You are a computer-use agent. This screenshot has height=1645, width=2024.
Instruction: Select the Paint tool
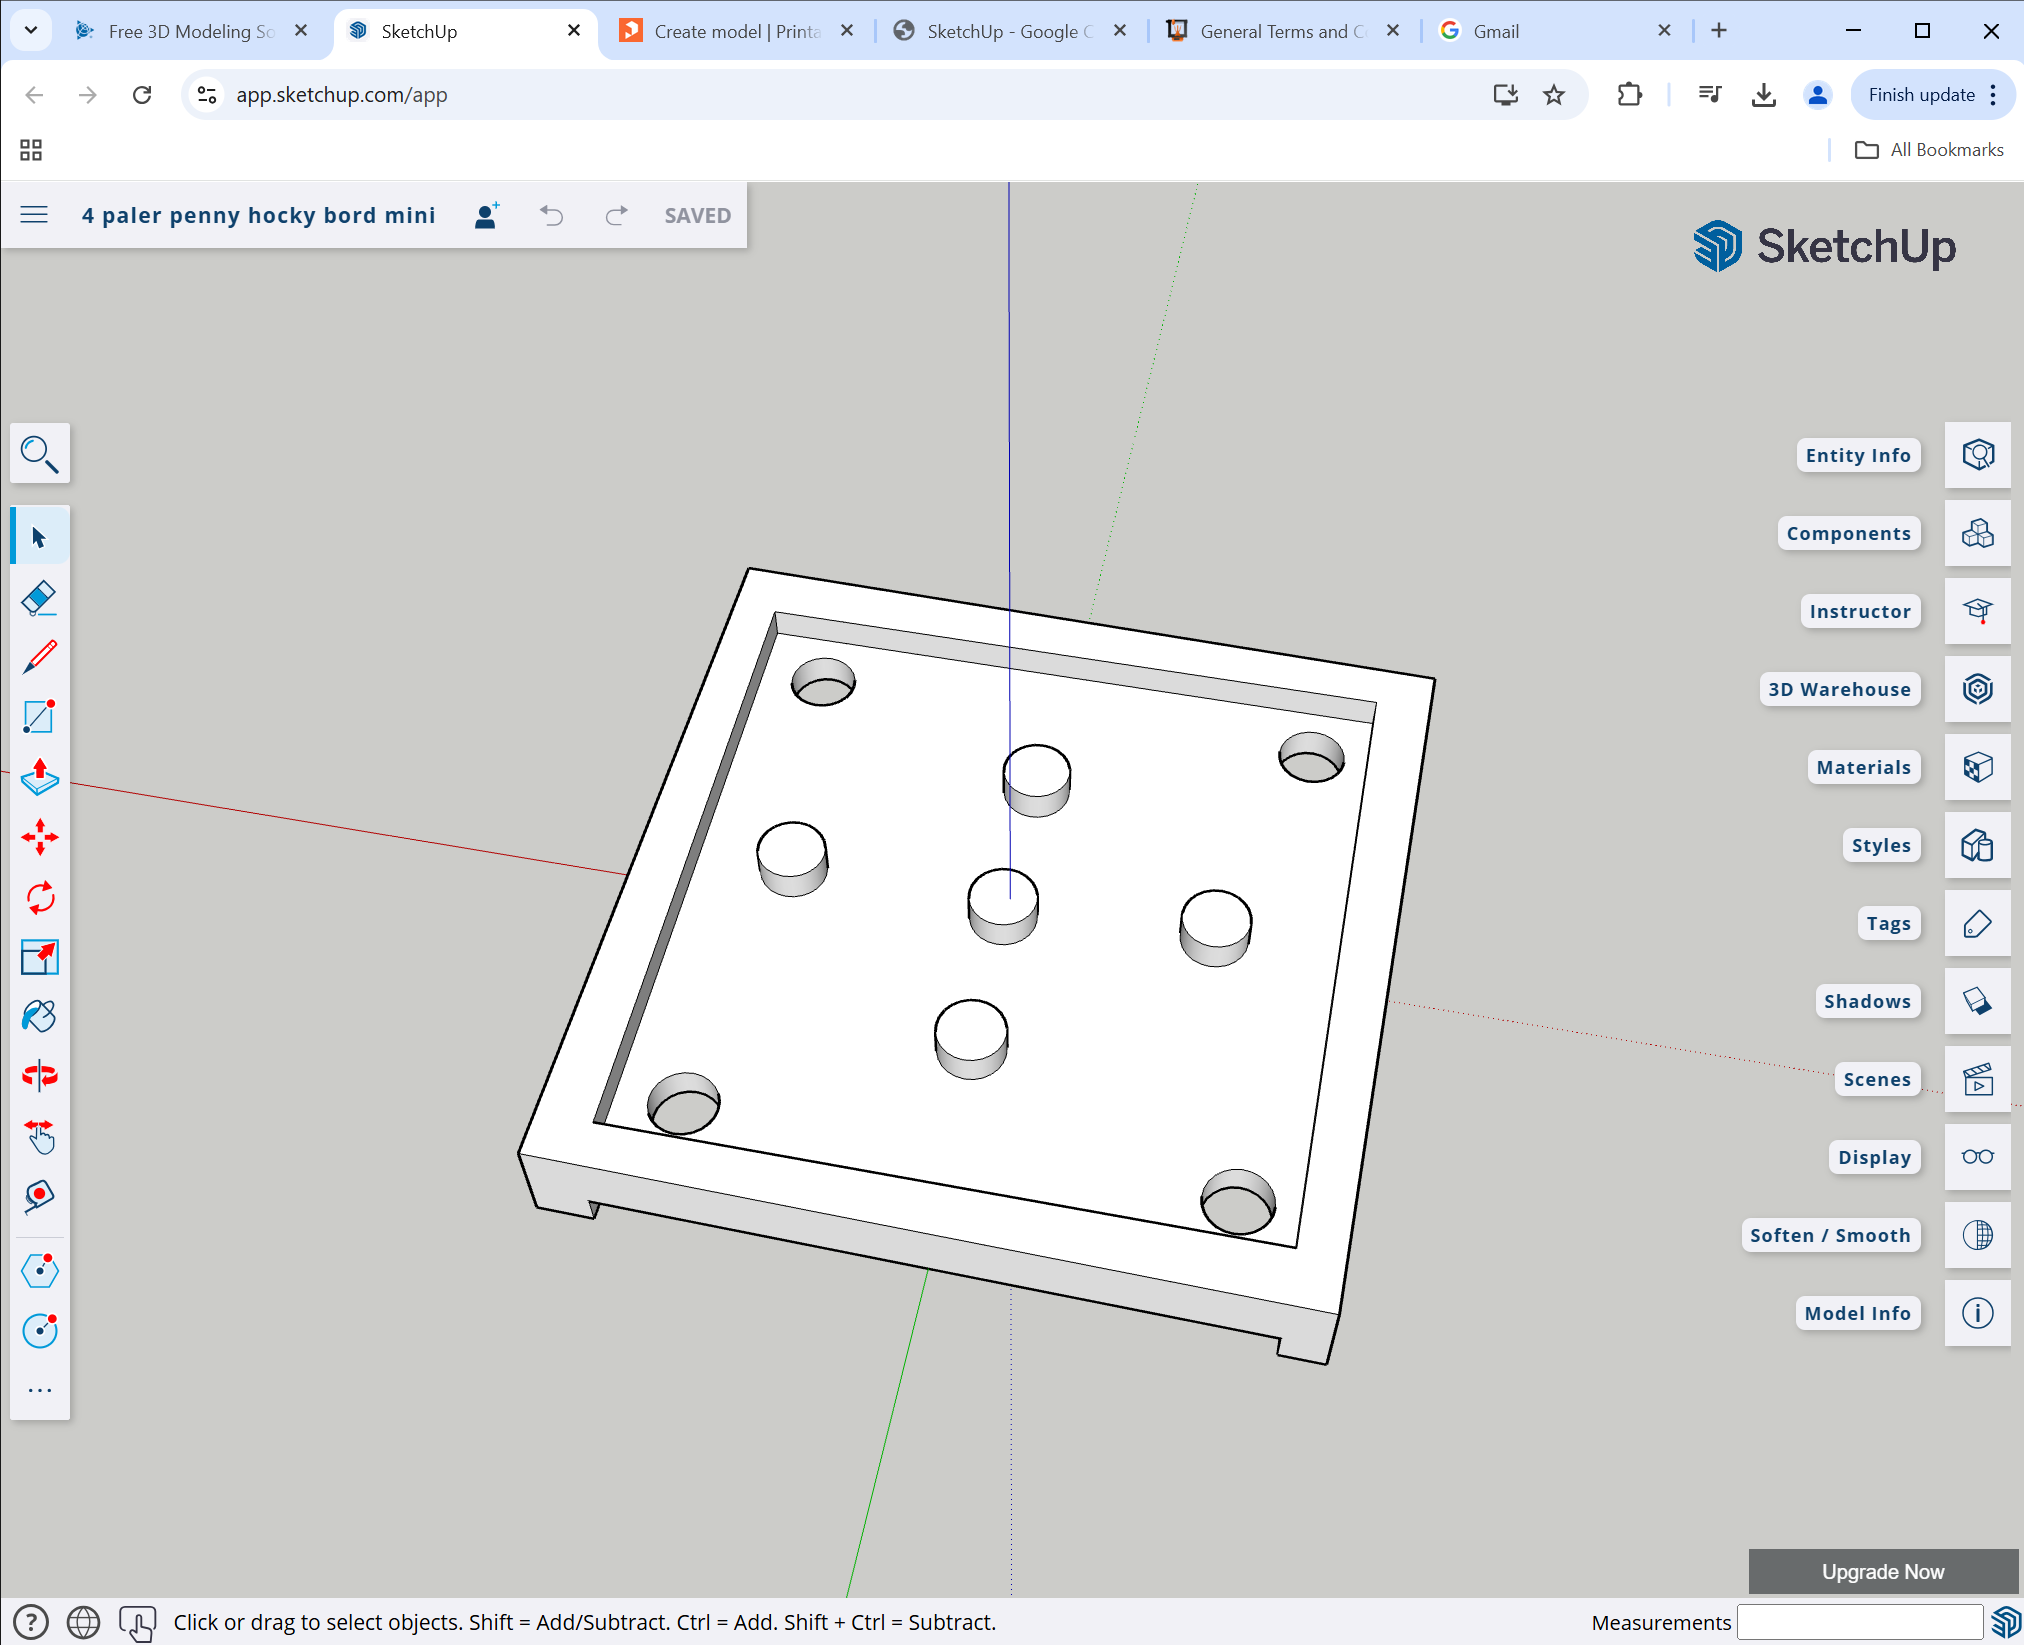coord(40,1017)
